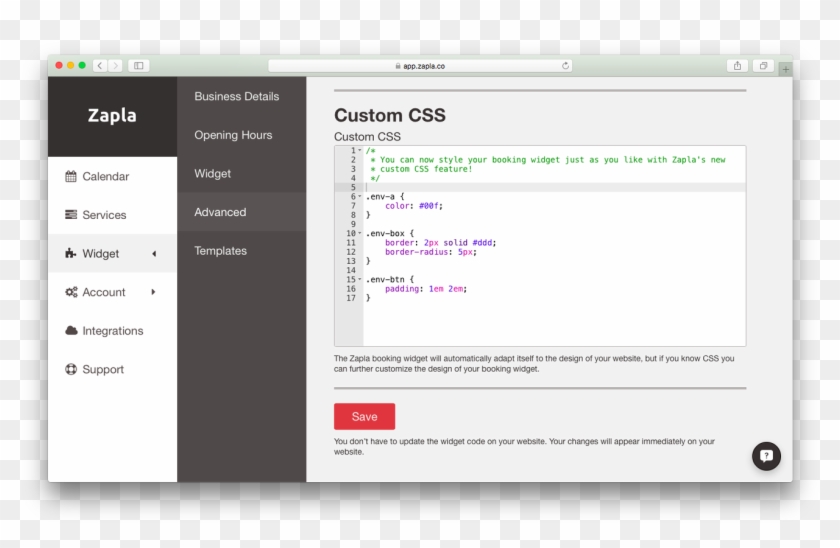Image resolution: width=840 pixels, height=548 pixels.
Task: Toggle the browser sidebar button
Action: 138,66
